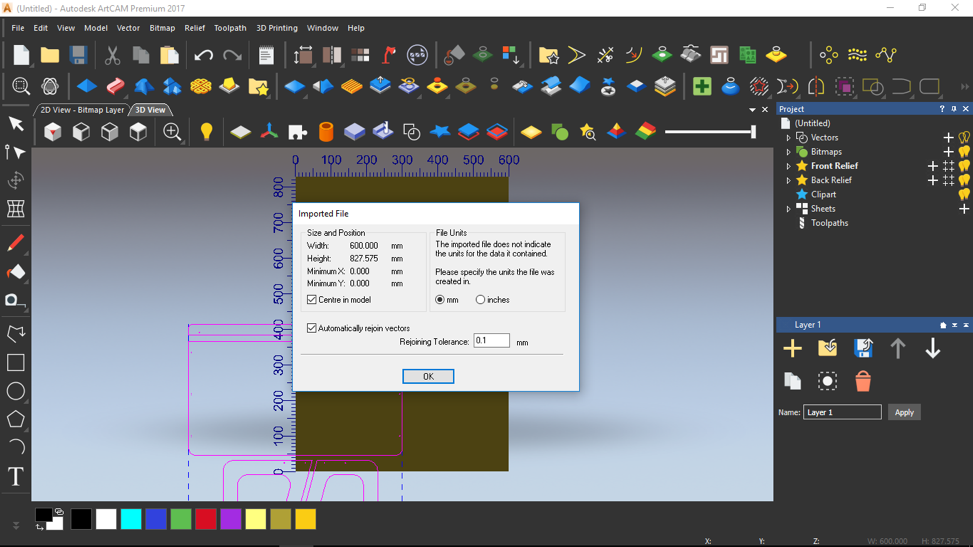
Task: Select the Node Editing tool
Action: 16,152
